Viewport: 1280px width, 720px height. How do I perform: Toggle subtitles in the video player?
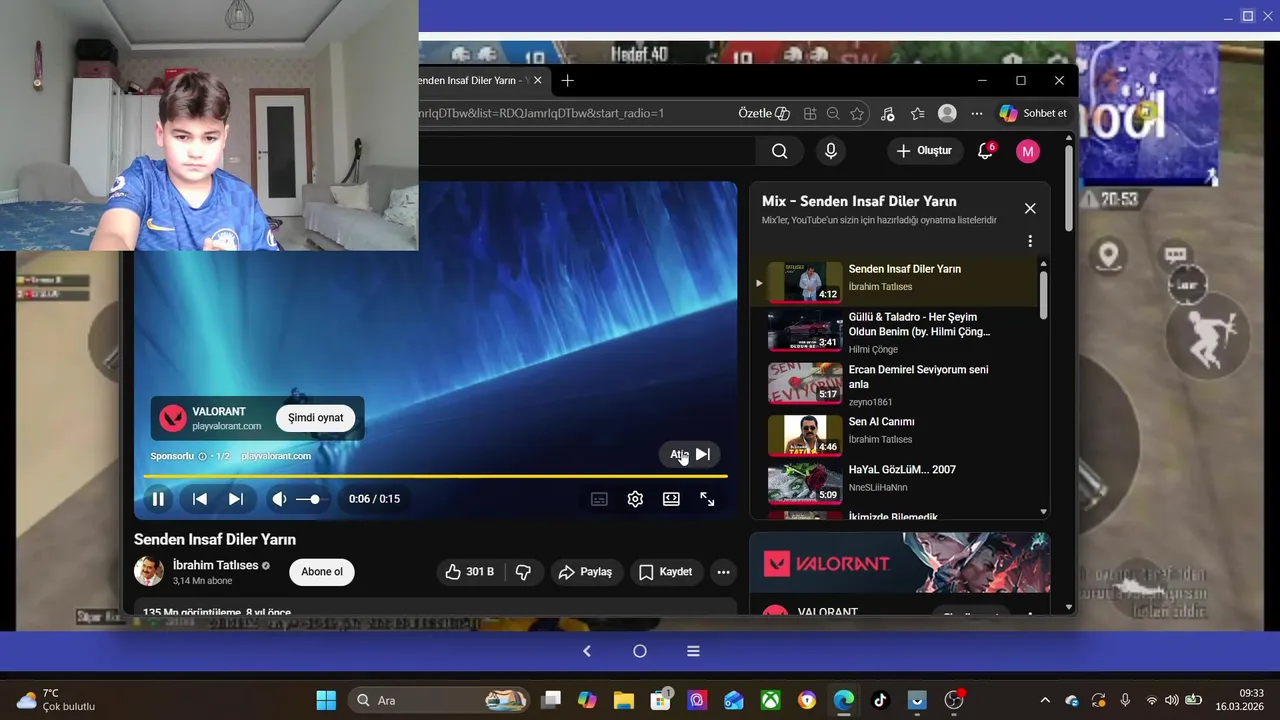click(x=599, y=499)
